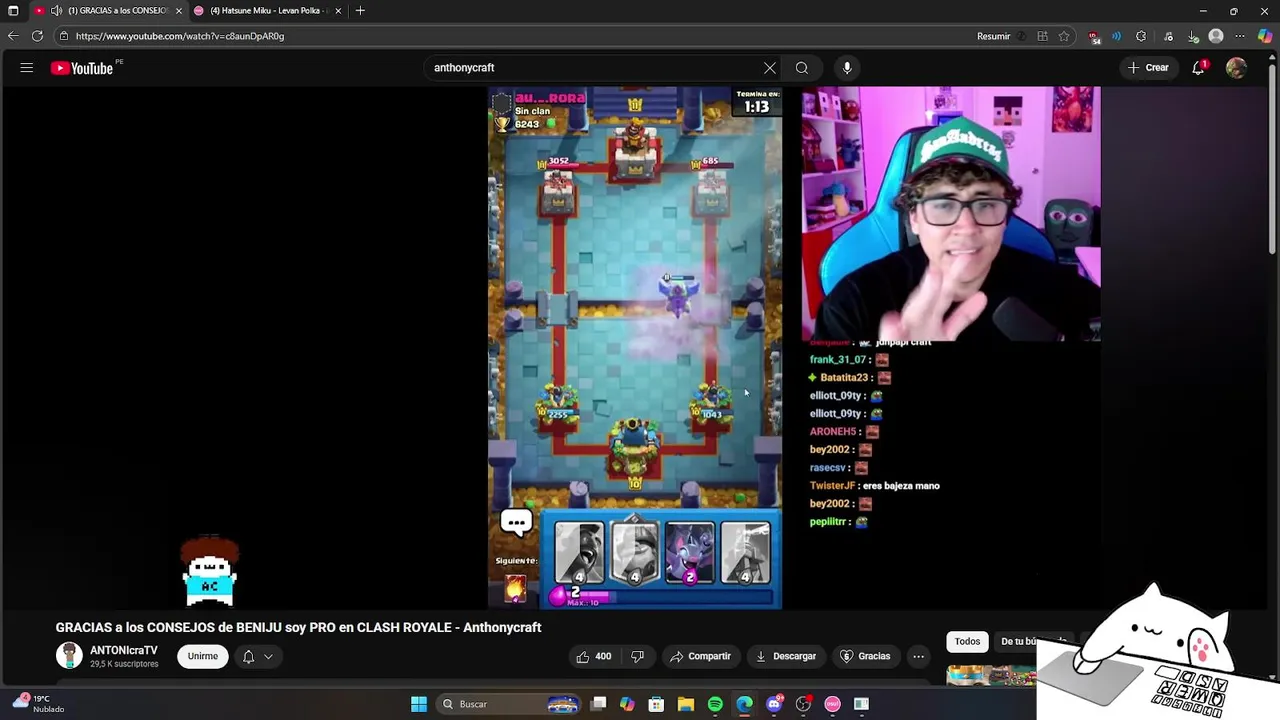Open the recommended video thumbnail below Todos

pos(991,676)
